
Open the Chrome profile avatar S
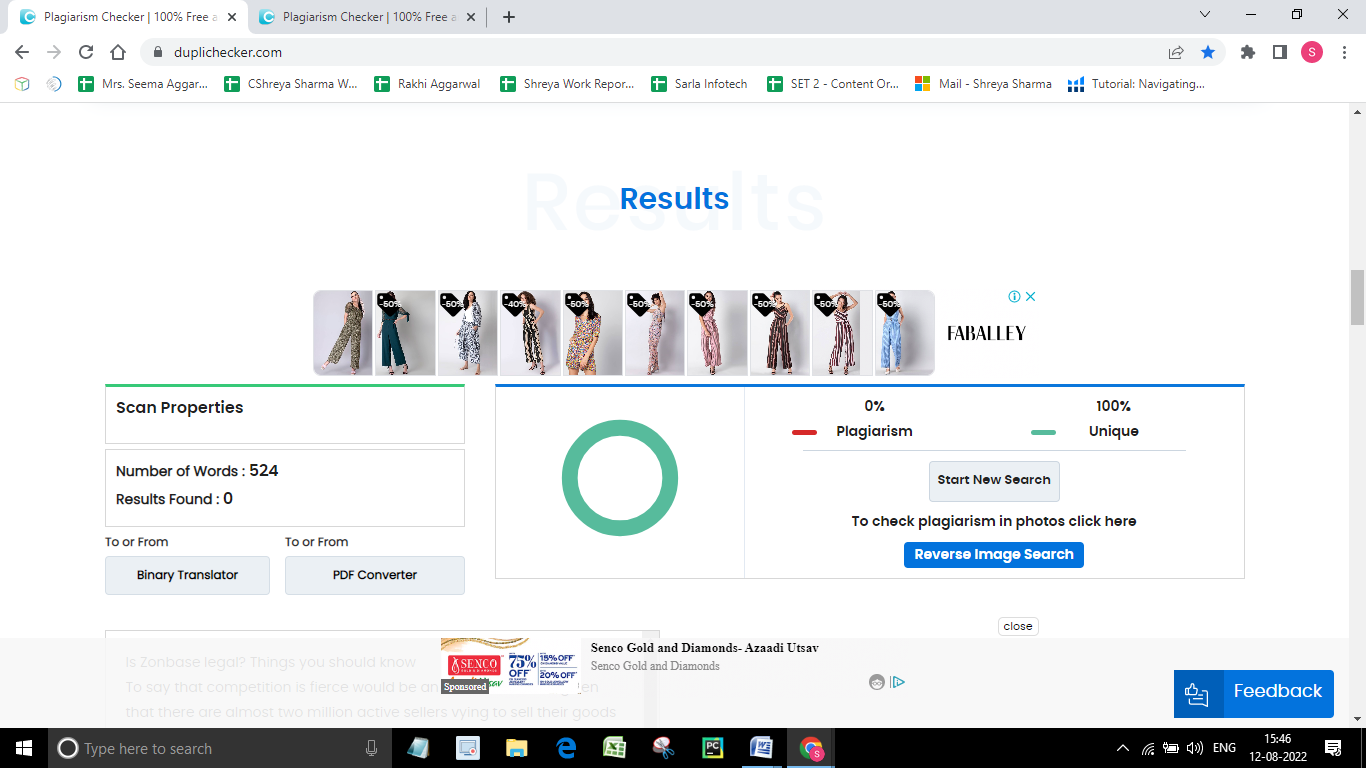point(1311,52)
